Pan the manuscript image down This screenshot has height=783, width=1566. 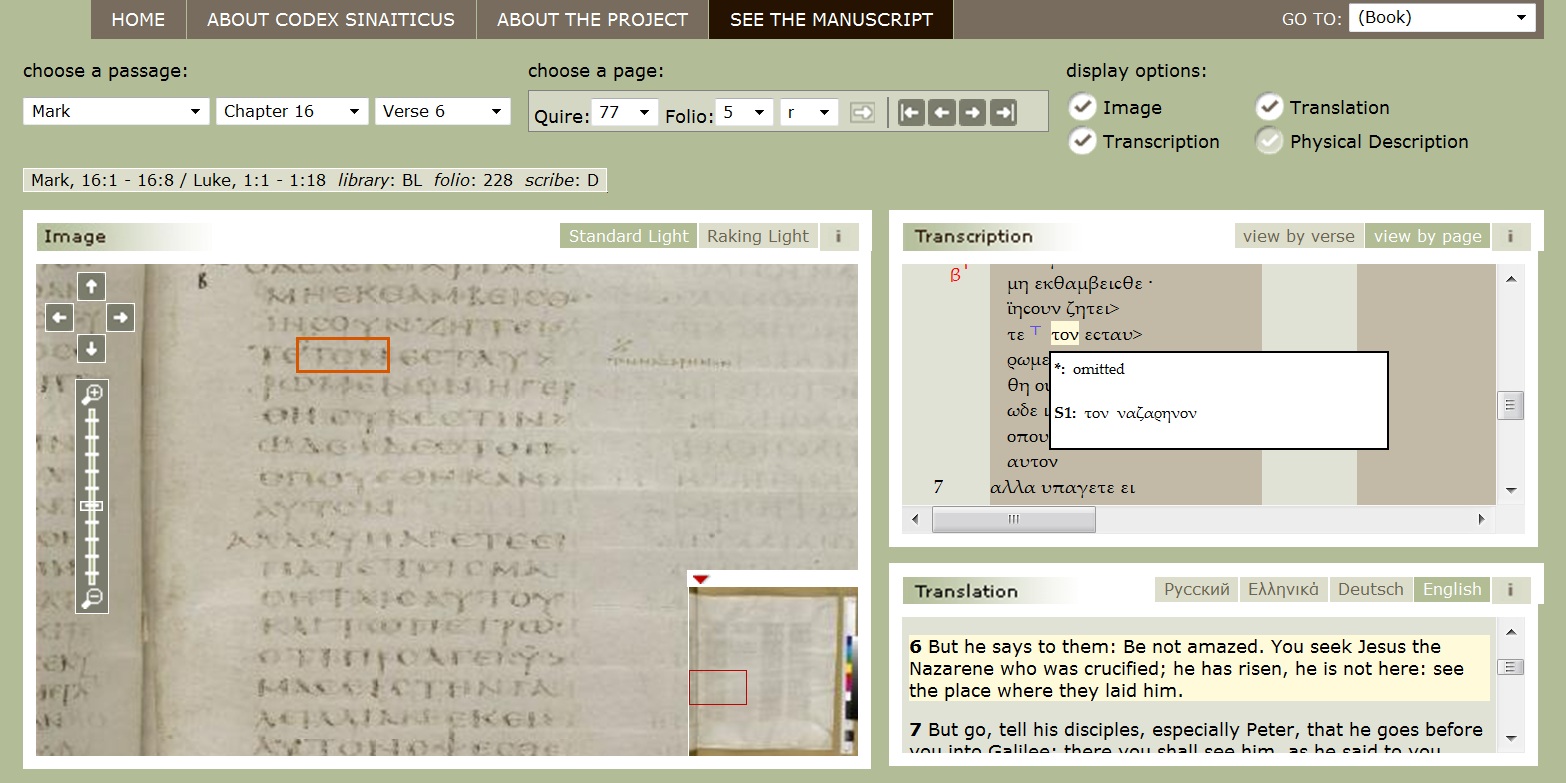point(91,349)
